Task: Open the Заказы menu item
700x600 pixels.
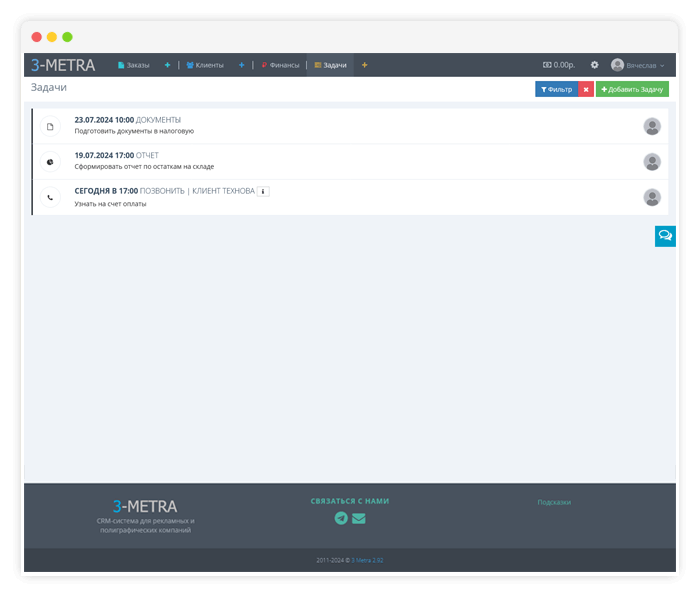Action: coord(133,65)
